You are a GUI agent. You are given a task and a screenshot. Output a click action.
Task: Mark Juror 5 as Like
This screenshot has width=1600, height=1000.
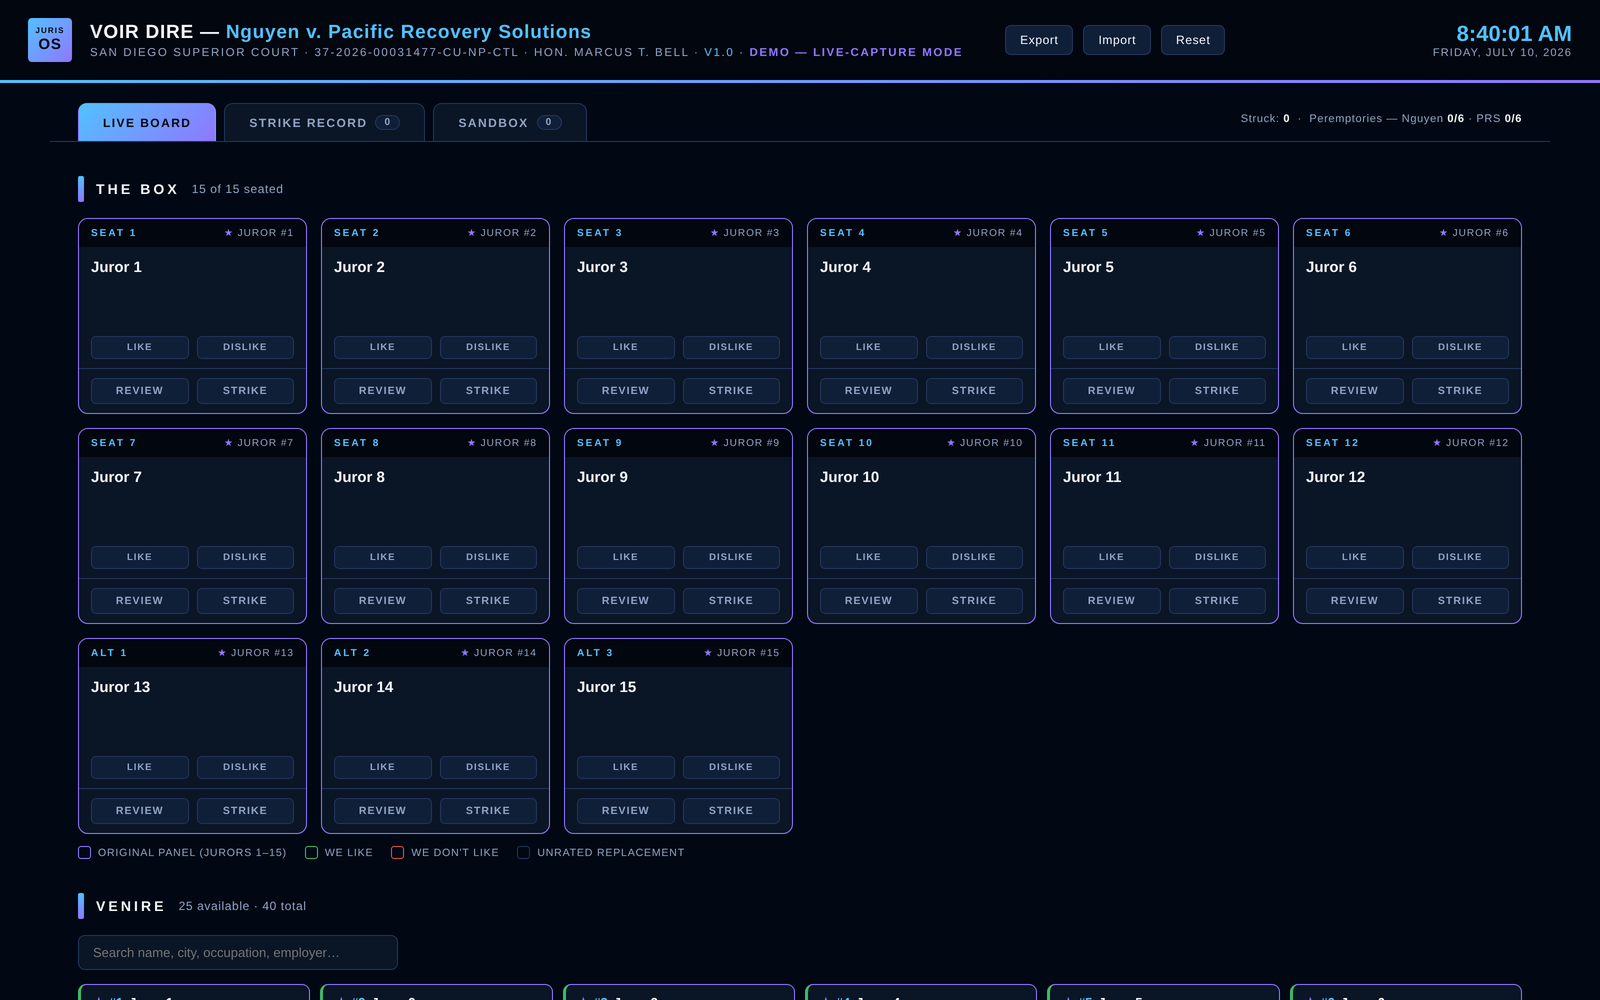1112,347
